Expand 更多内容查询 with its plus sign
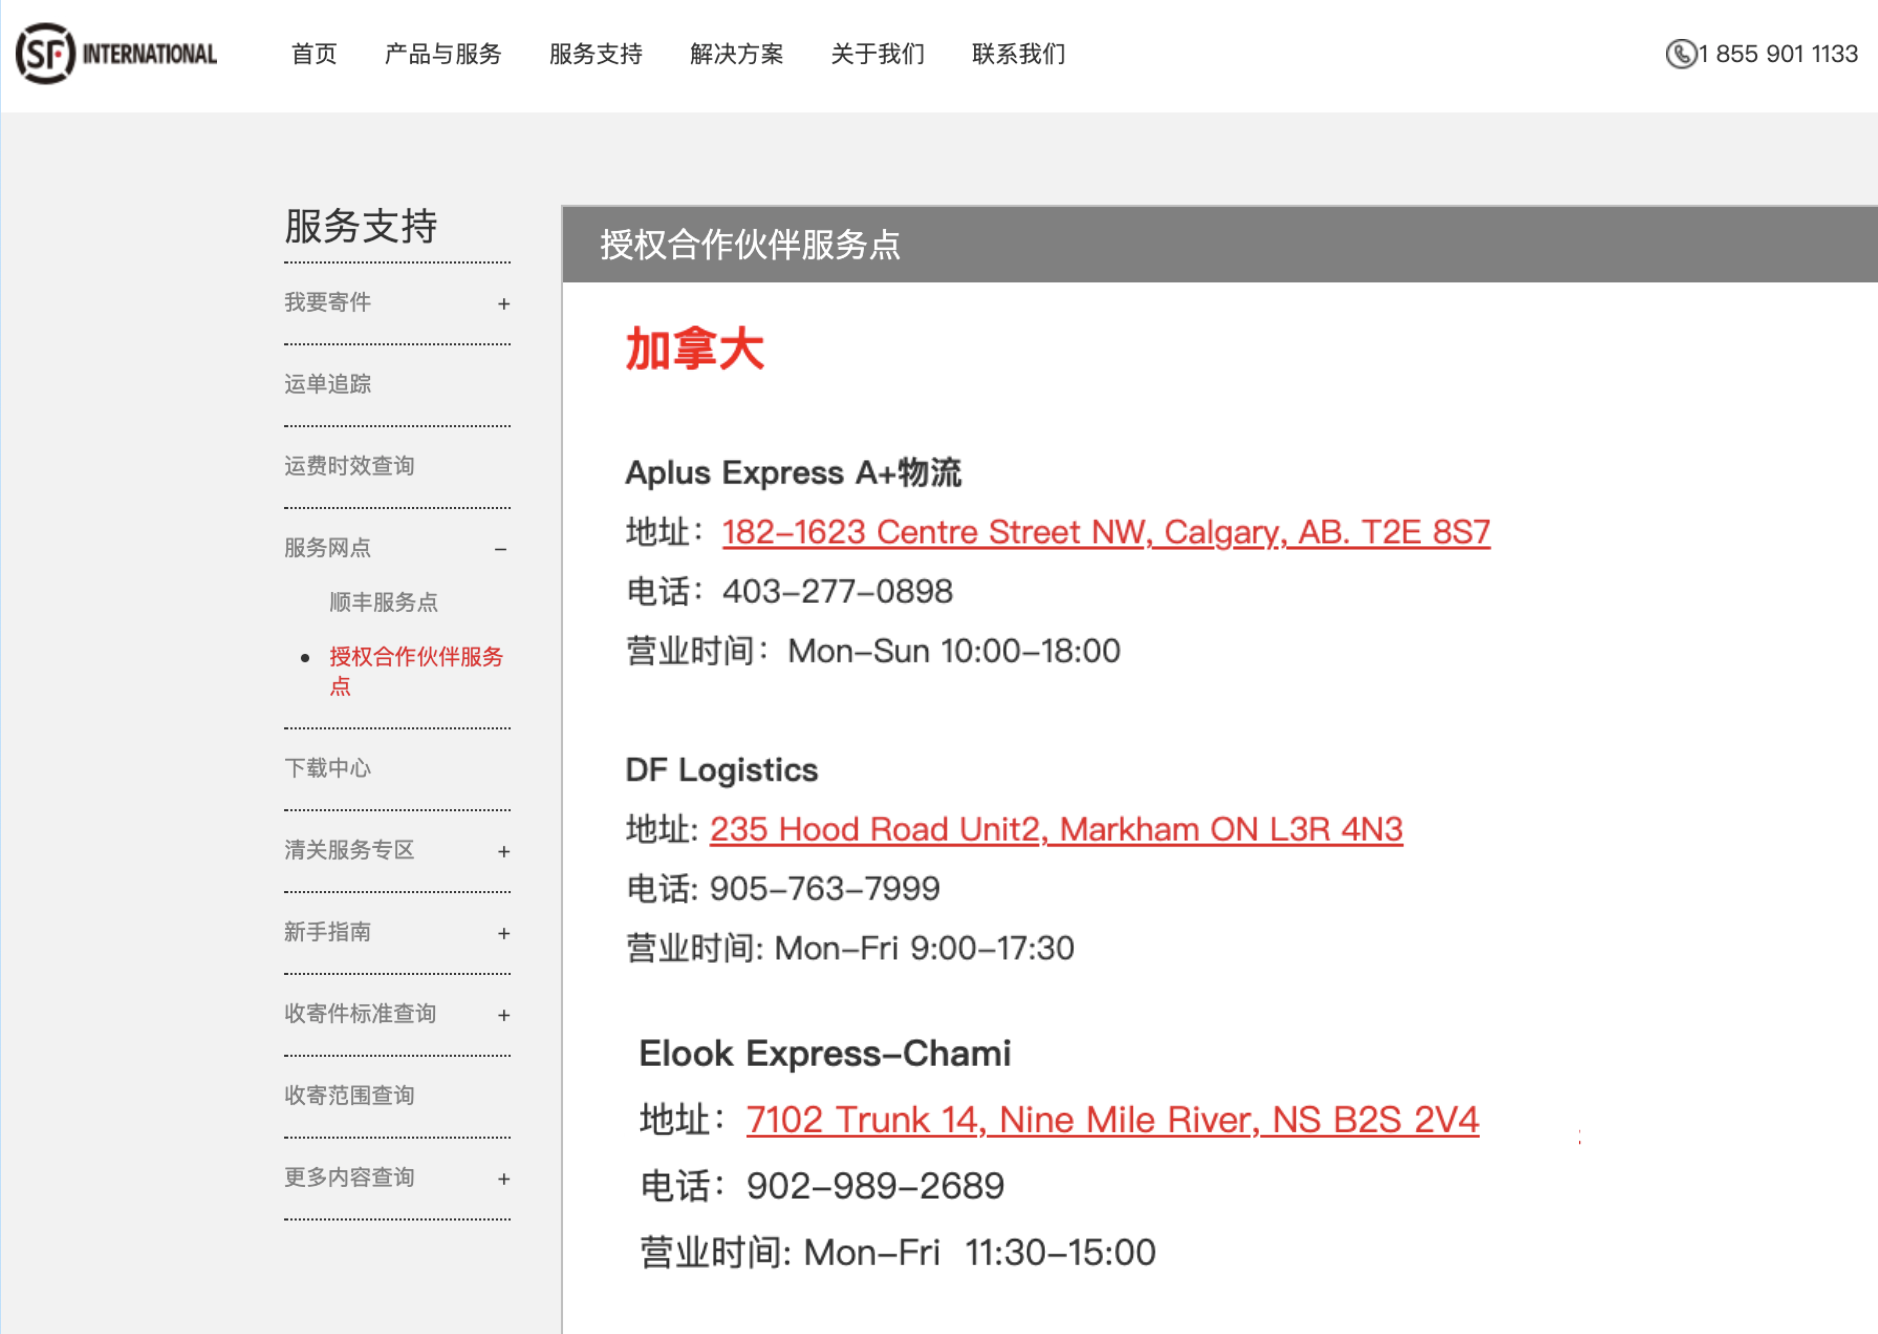 point(504,1180)
